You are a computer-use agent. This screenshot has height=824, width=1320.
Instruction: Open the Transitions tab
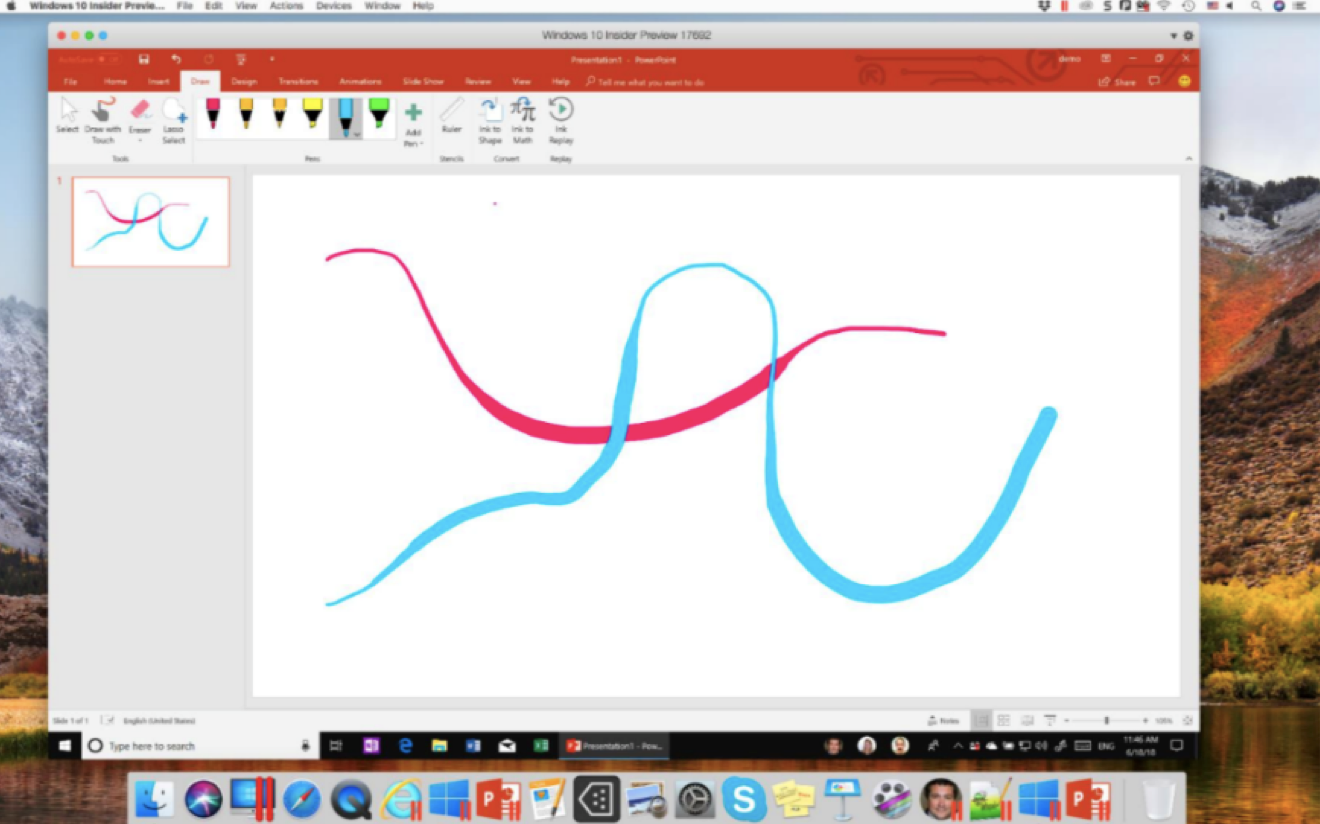298,82
